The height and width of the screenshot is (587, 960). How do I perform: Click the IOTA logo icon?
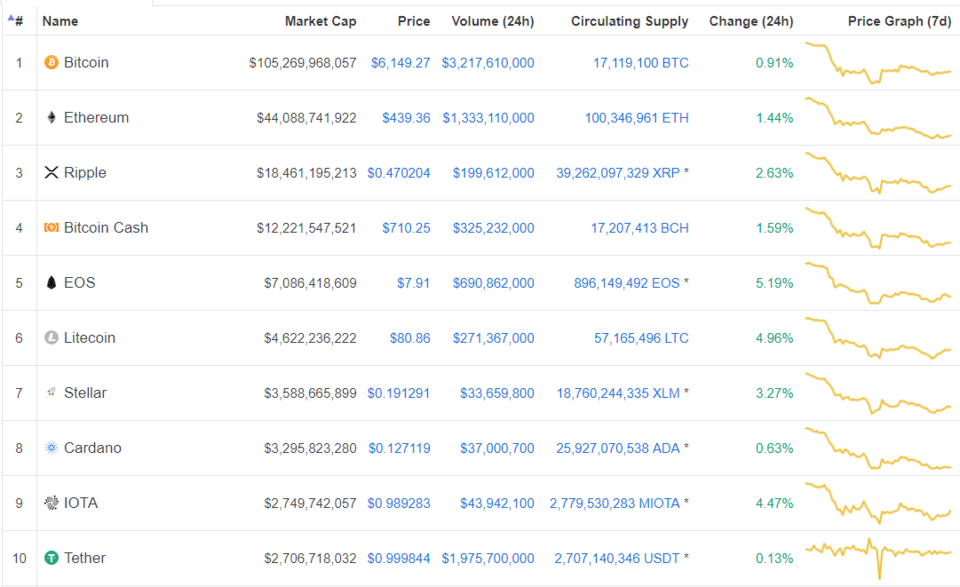click(51, 503)
